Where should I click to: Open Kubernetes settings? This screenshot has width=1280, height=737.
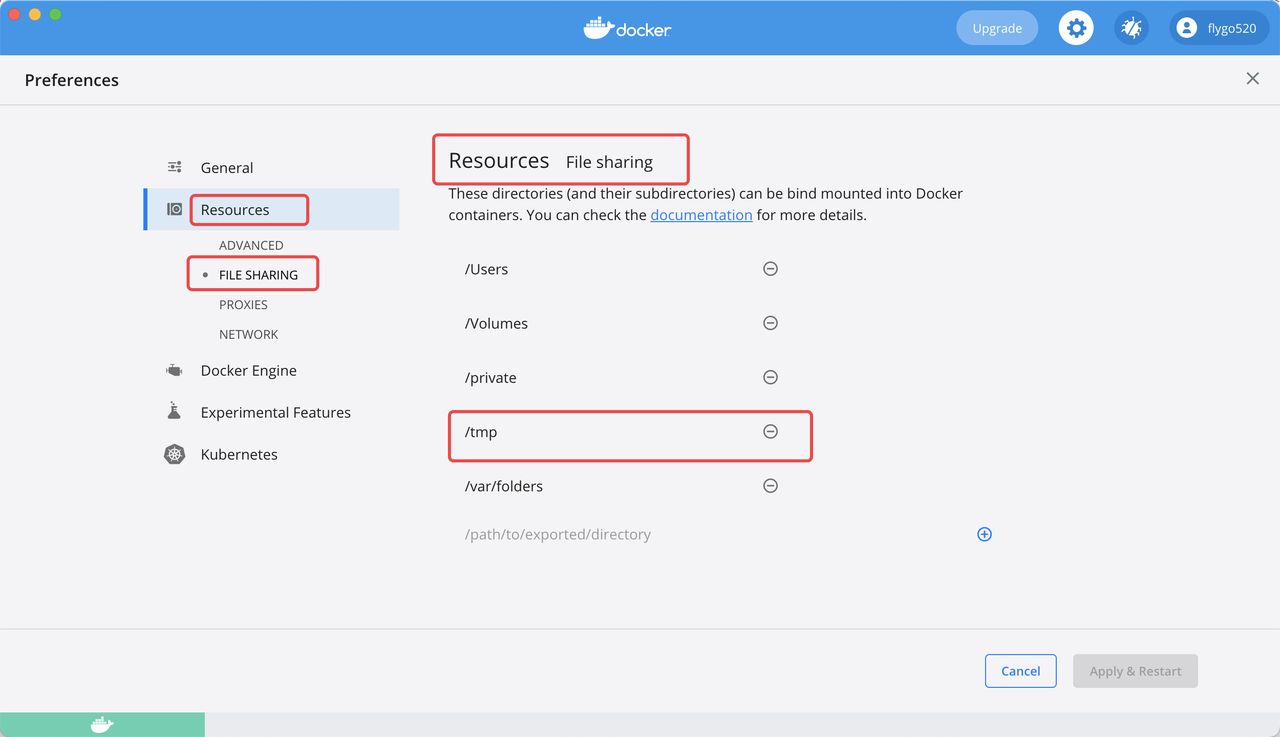click(x=239, y=454)
